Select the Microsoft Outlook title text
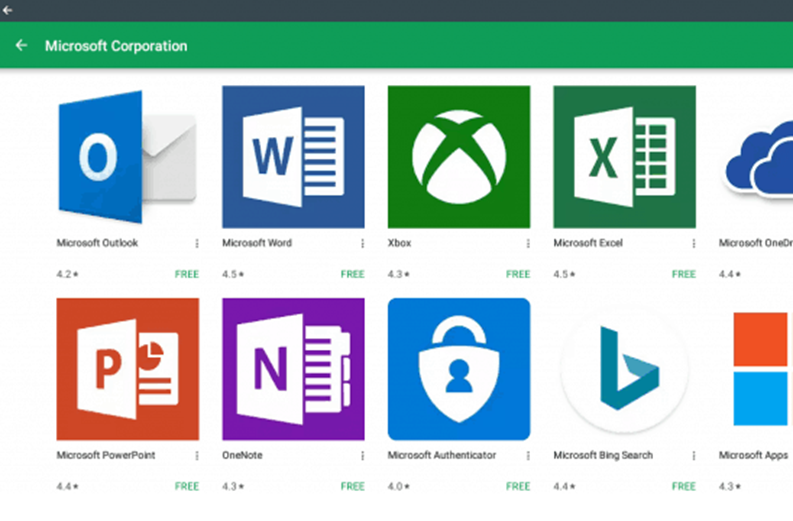Screen dimensions: 793x521 [97, 243]
